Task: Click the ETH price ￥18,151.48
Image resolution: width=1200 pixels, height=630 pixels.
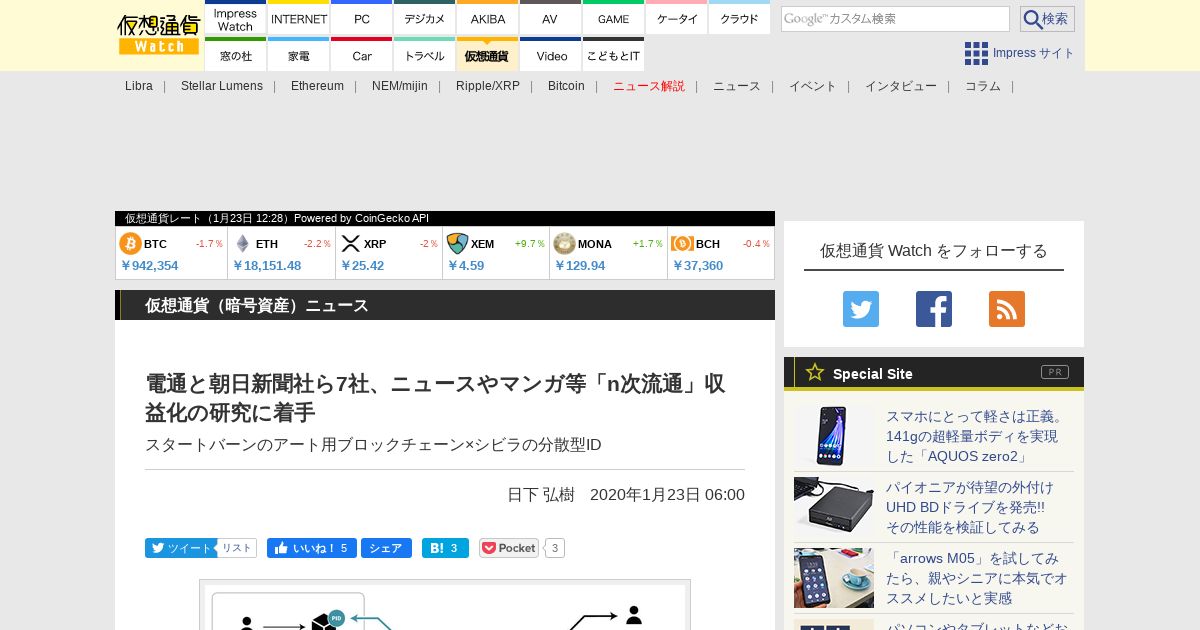Action: pos(267,265)
